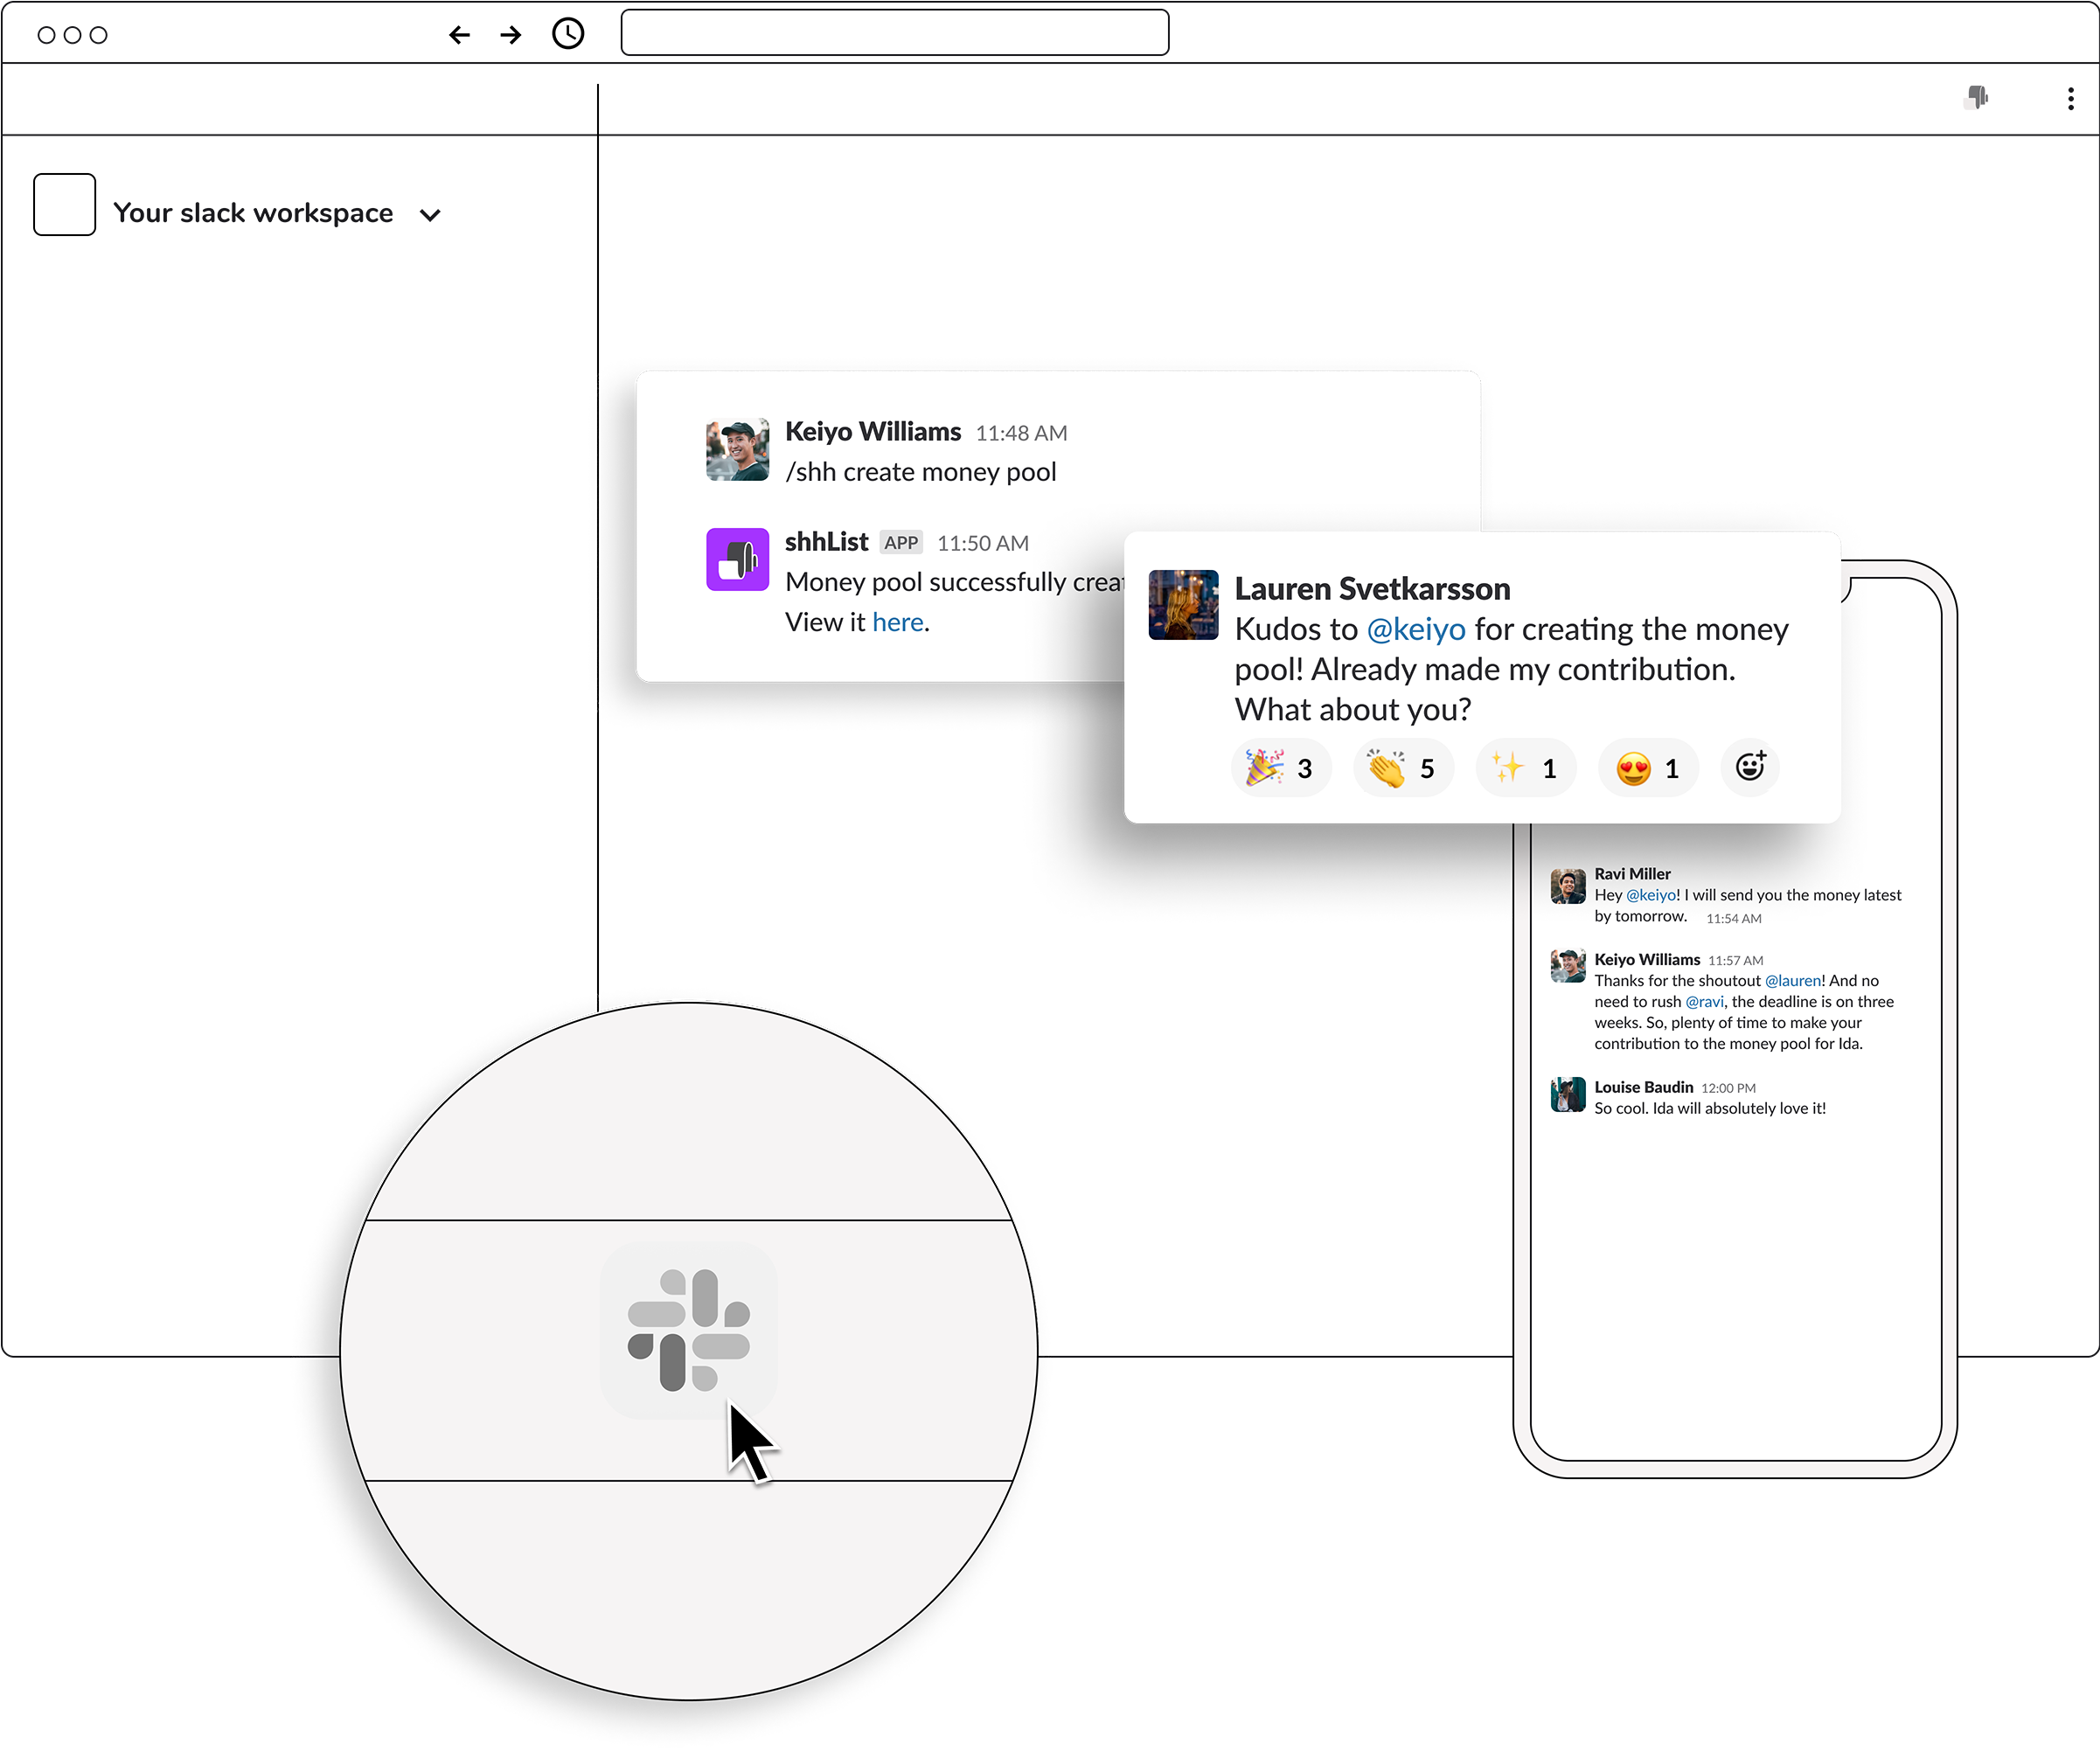The width and height of the screenshot is (2100, 1751).
Task: Toggle the heart-eyes reaction with 1
Action: point(1648,768)
